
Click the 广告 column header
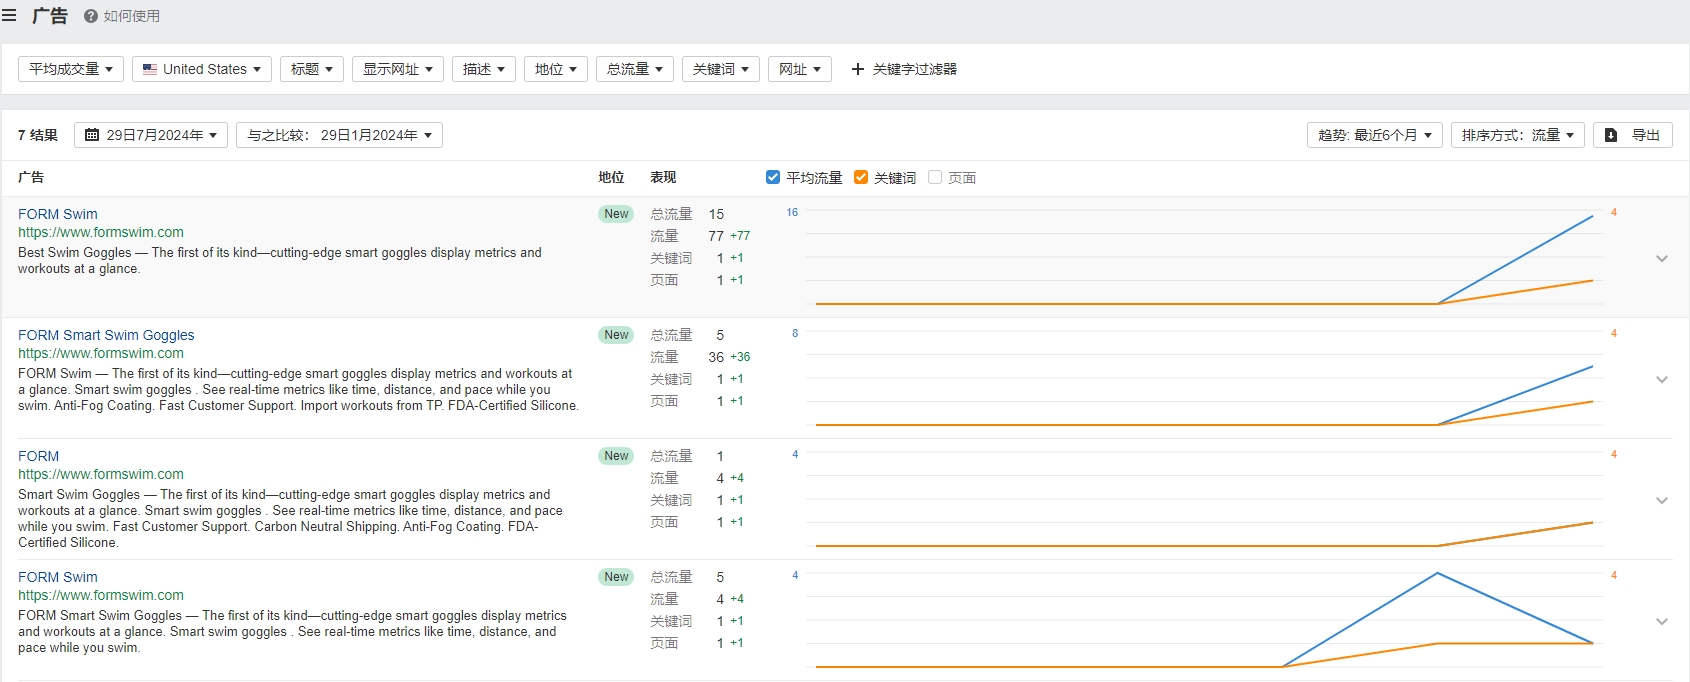[x=31, y=177]
